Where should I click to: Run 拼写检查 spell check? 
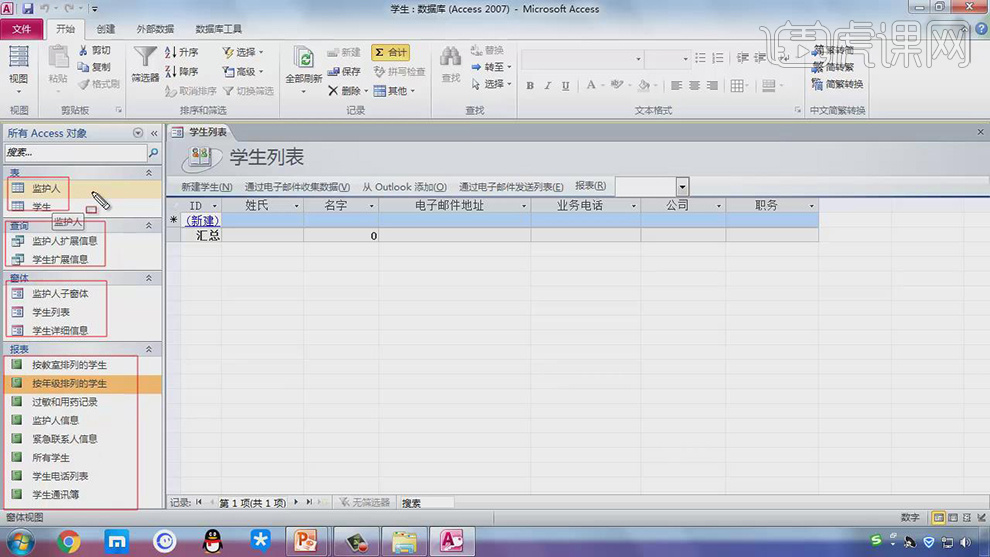[x=399, y=71]
